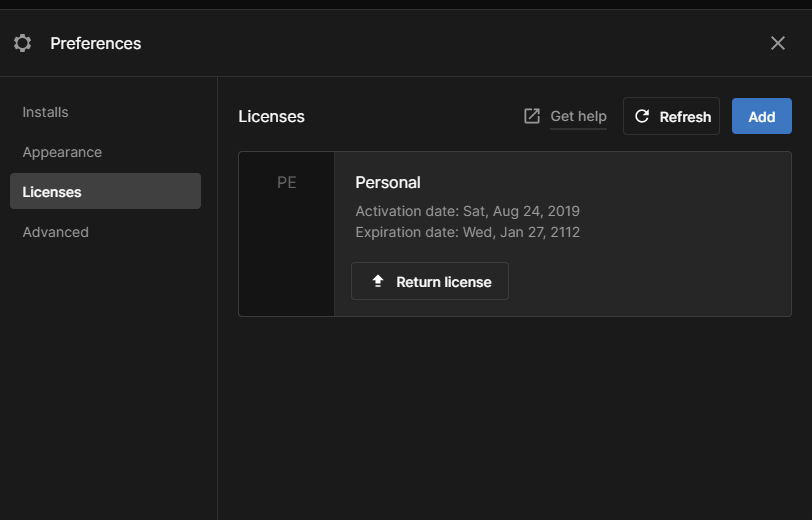Click the Preferences title text

pyautogui.click(x=96, y=43)
